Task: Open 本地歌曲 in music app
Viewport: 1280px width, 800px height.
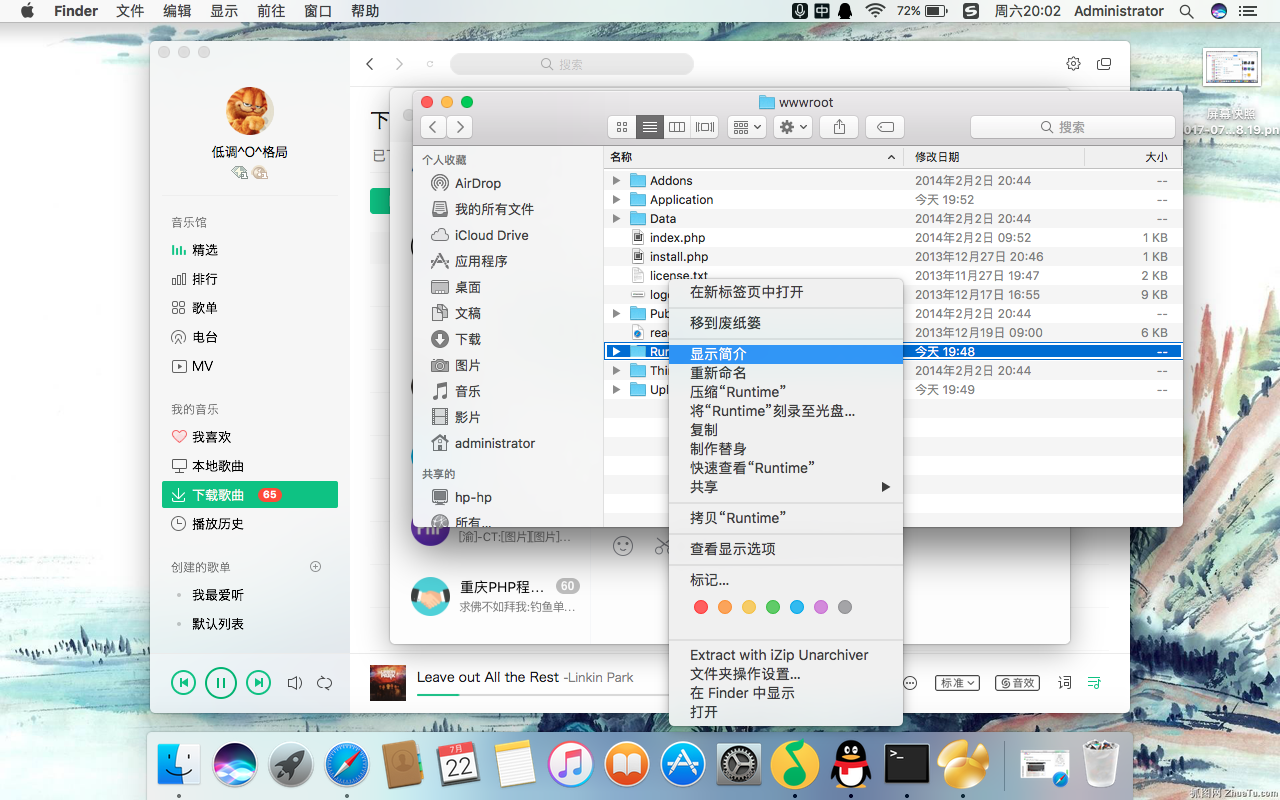Action: (250, 466)
